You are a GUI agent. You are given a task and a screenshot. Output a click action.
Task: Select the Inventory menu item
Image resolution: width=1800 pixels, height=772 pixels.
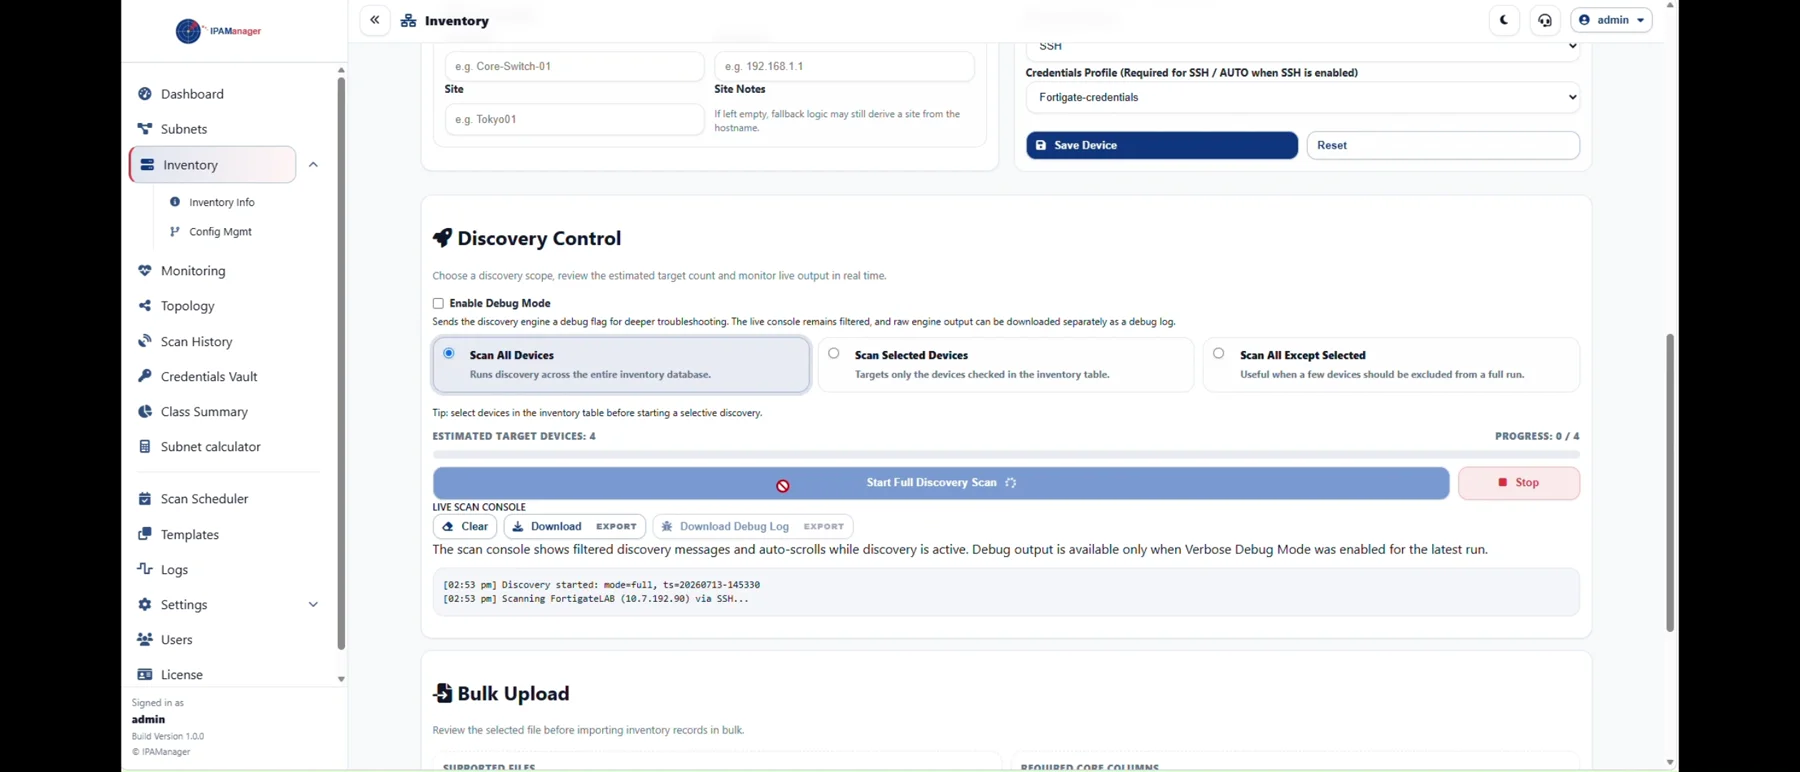[213, 165]
